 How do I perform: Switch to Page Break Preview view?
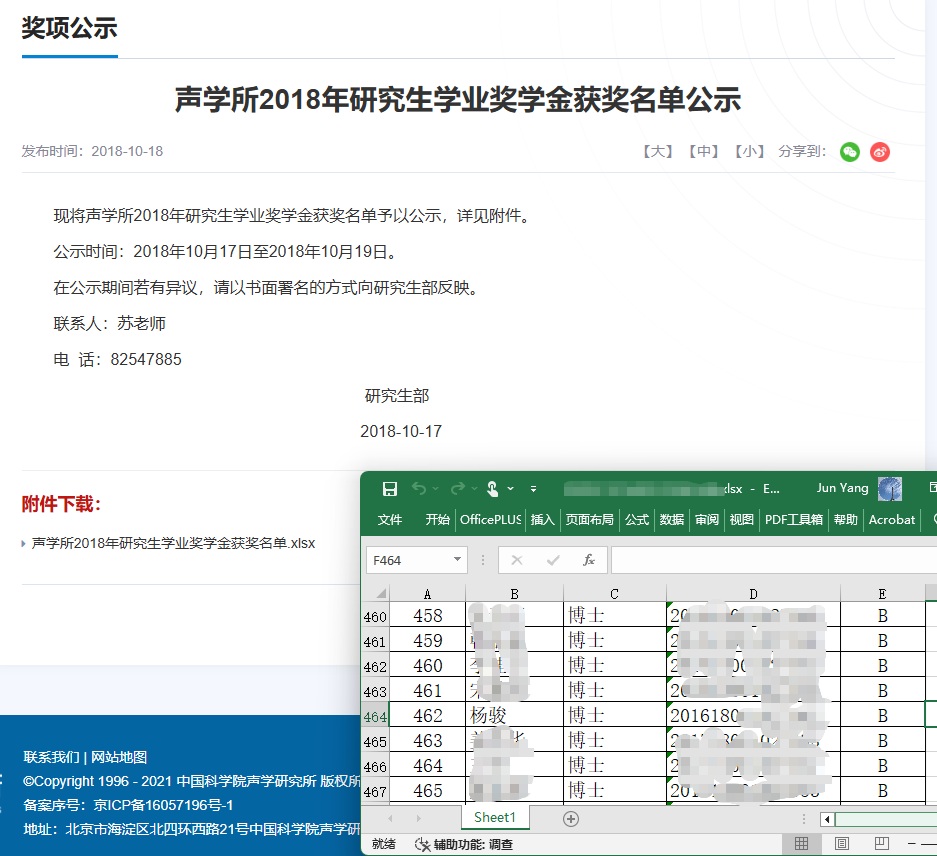click(x=882, y=844)
